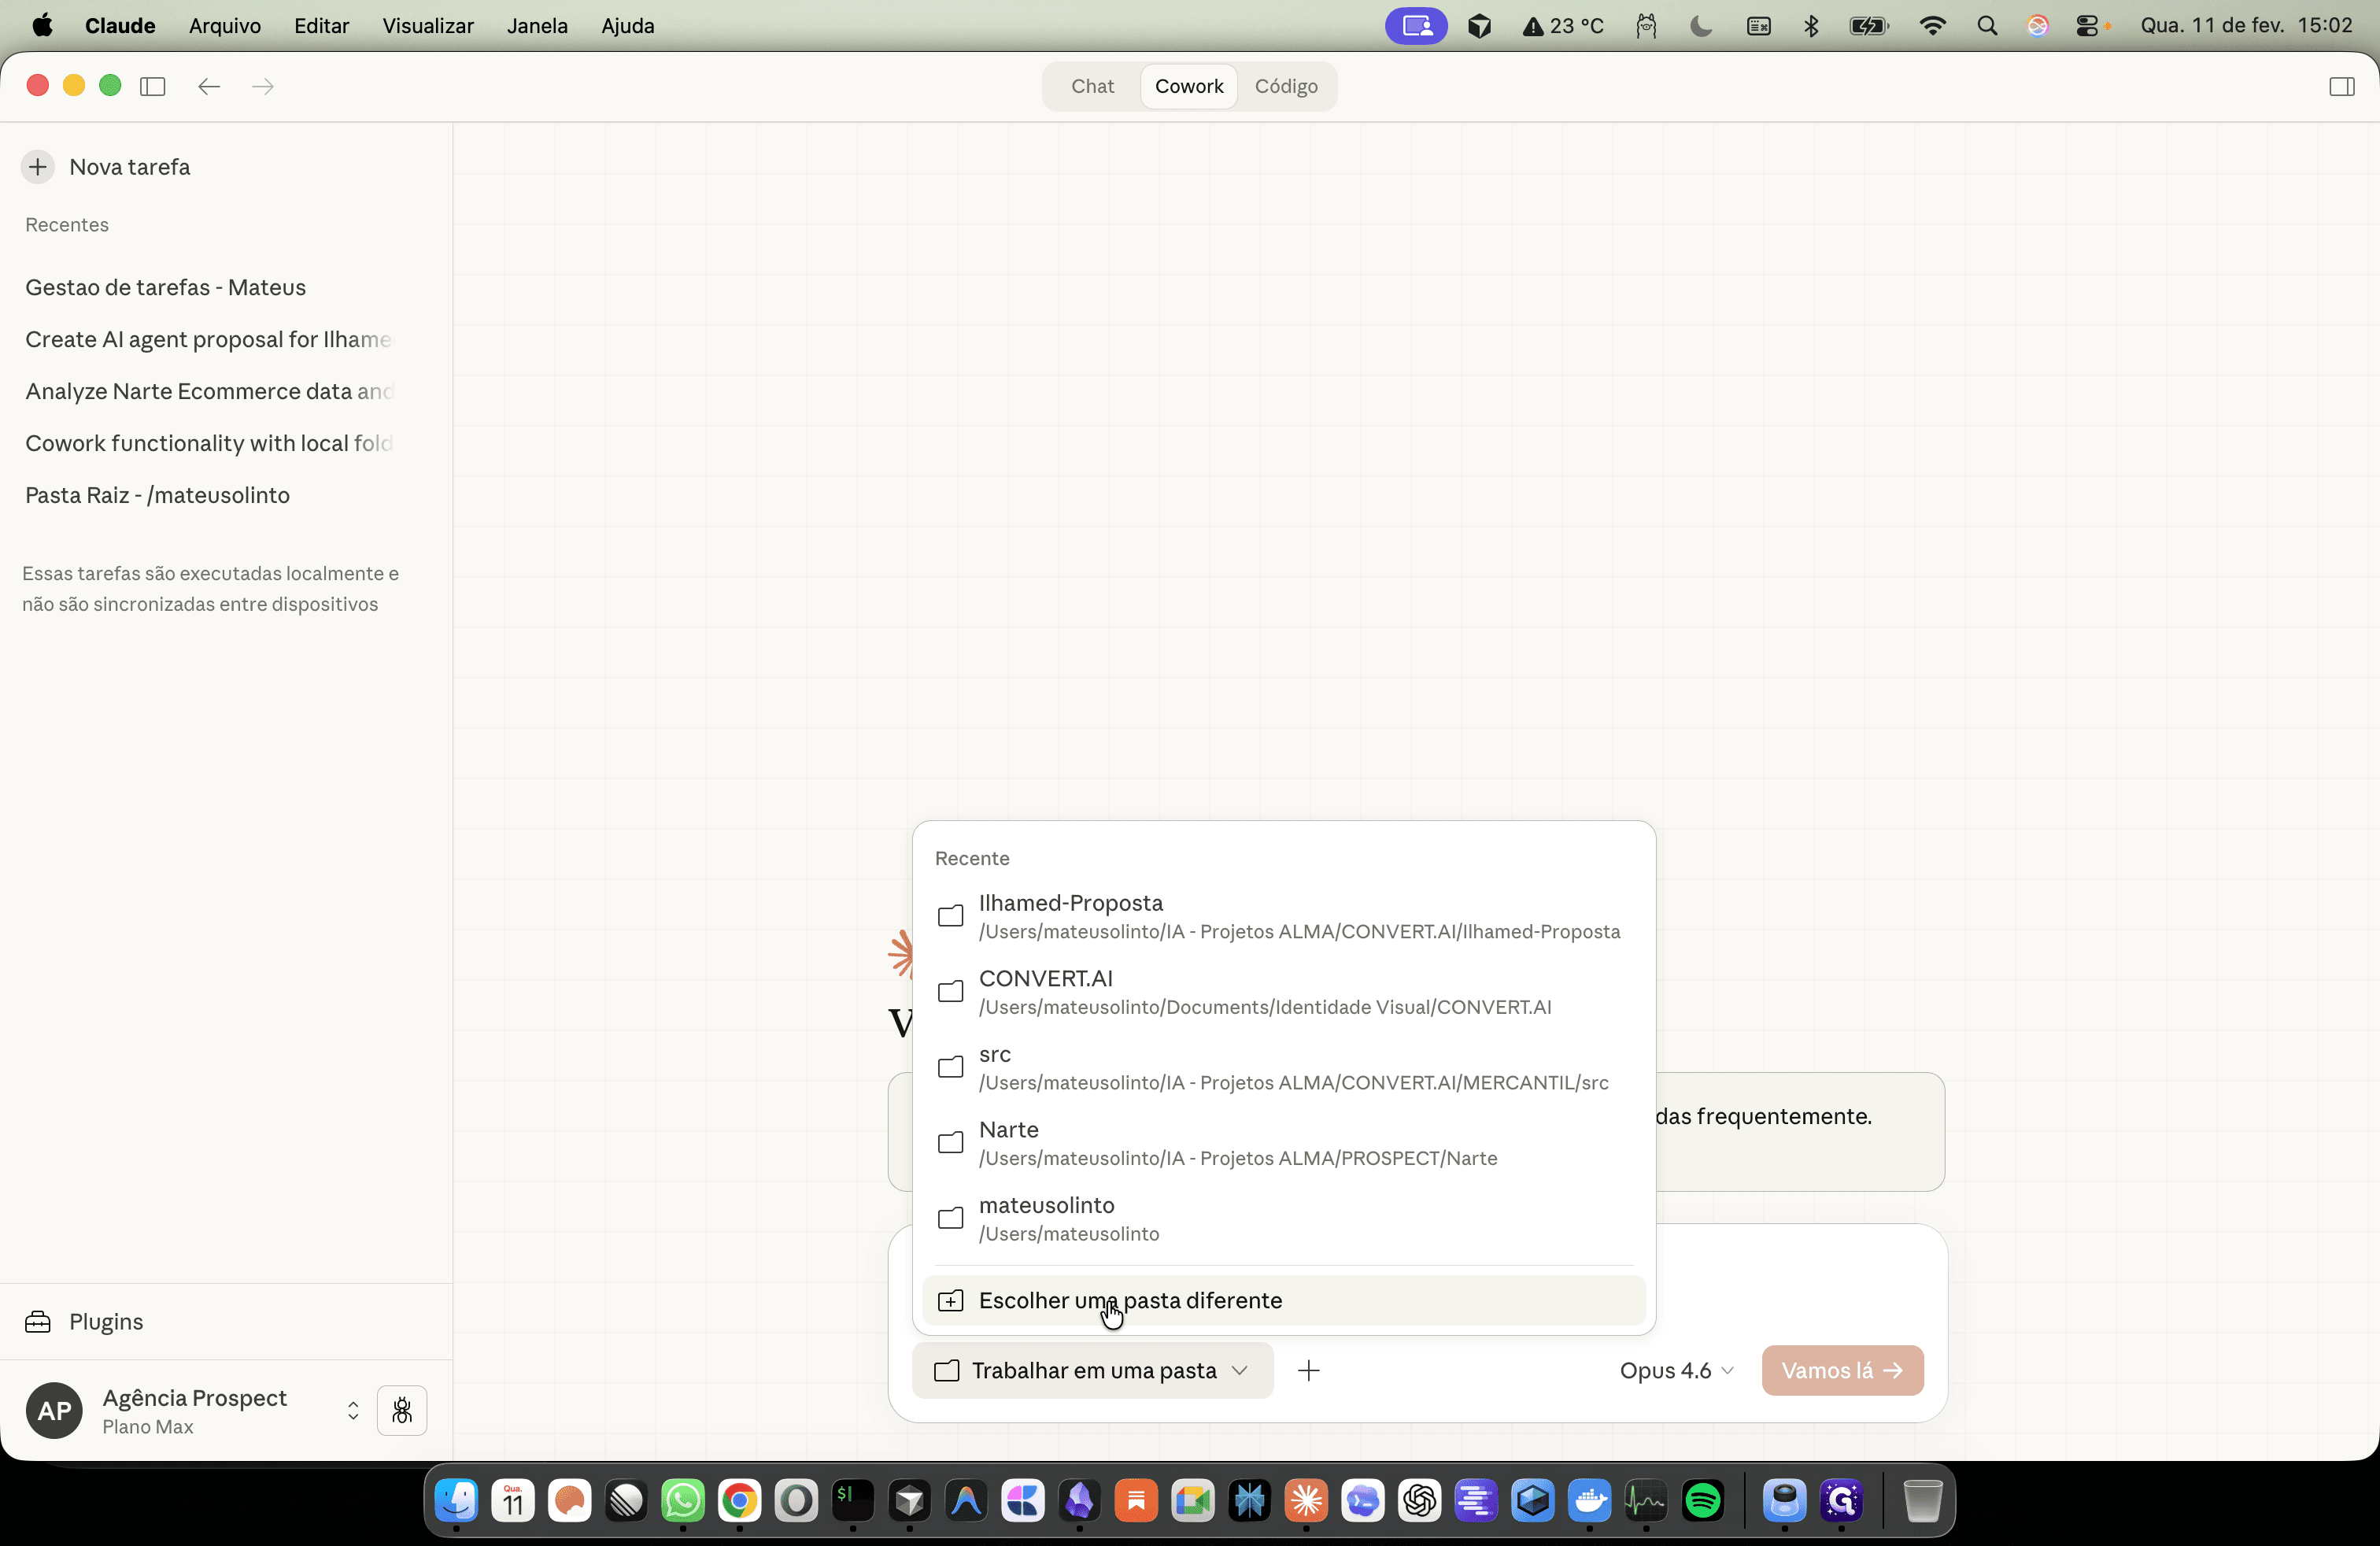Select the src recent folder

tap(1283, 1067)
